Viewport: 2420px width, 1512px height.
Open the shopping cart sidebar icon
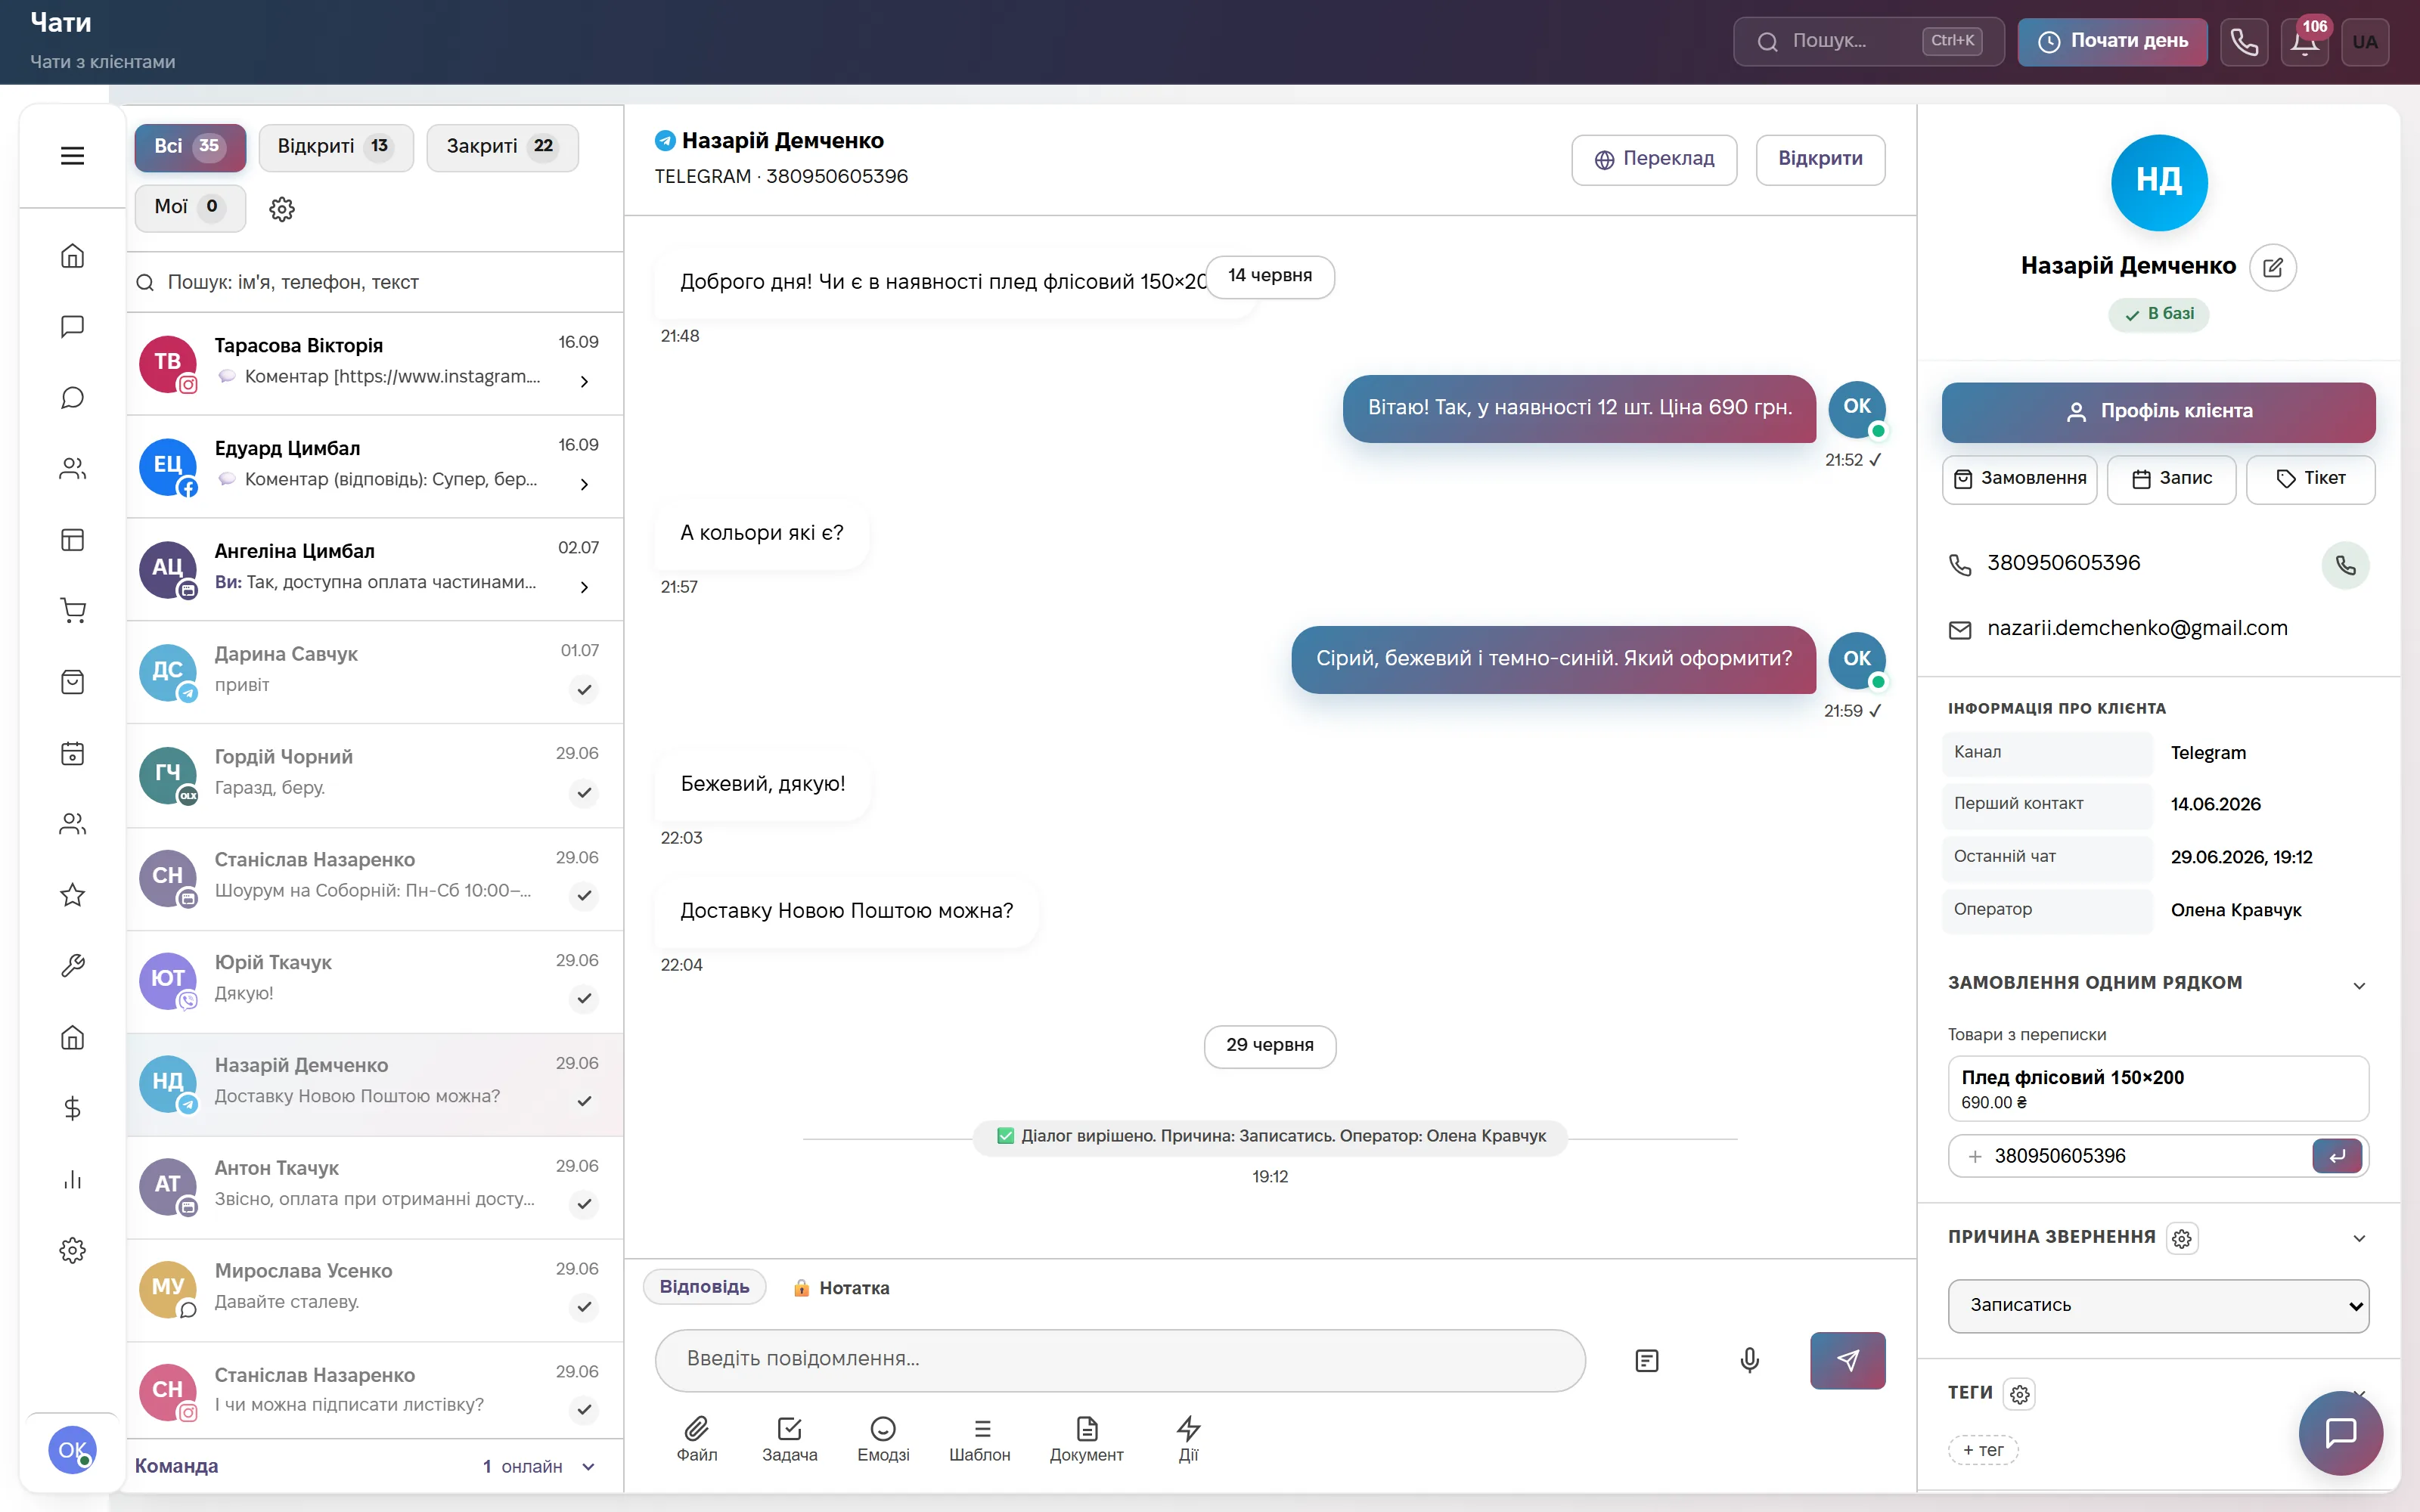[x=72, y=611]
